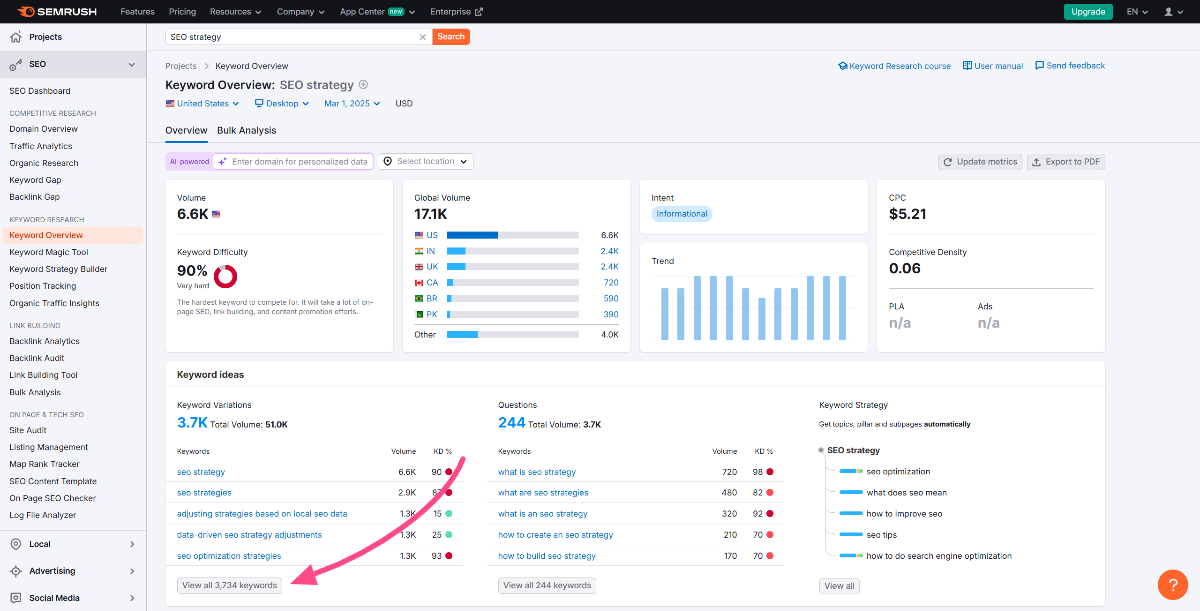Click the plus icon beside SEO strategy title
This screenshot has width=1200, height=611.
[364, 85]
